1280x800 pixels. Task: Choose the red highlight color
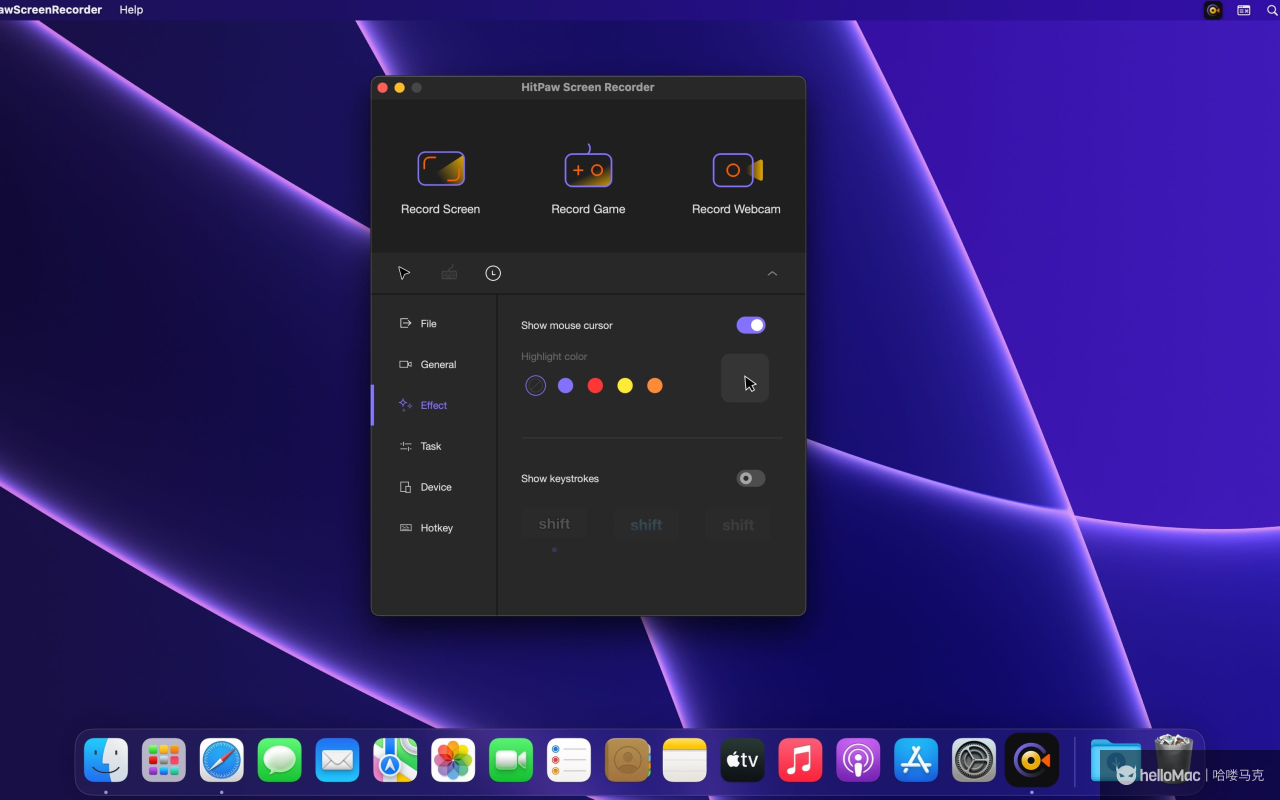click(595, 385)
